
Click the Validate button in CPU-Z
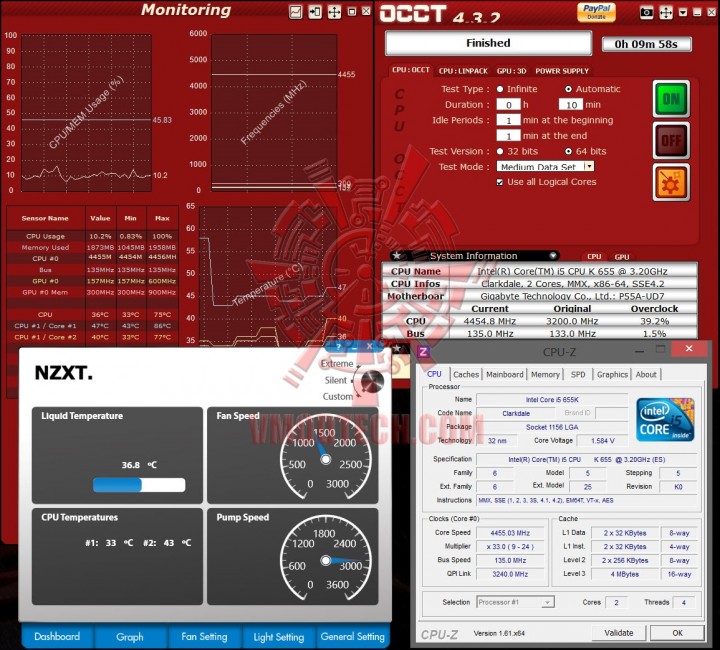(619, 633)
